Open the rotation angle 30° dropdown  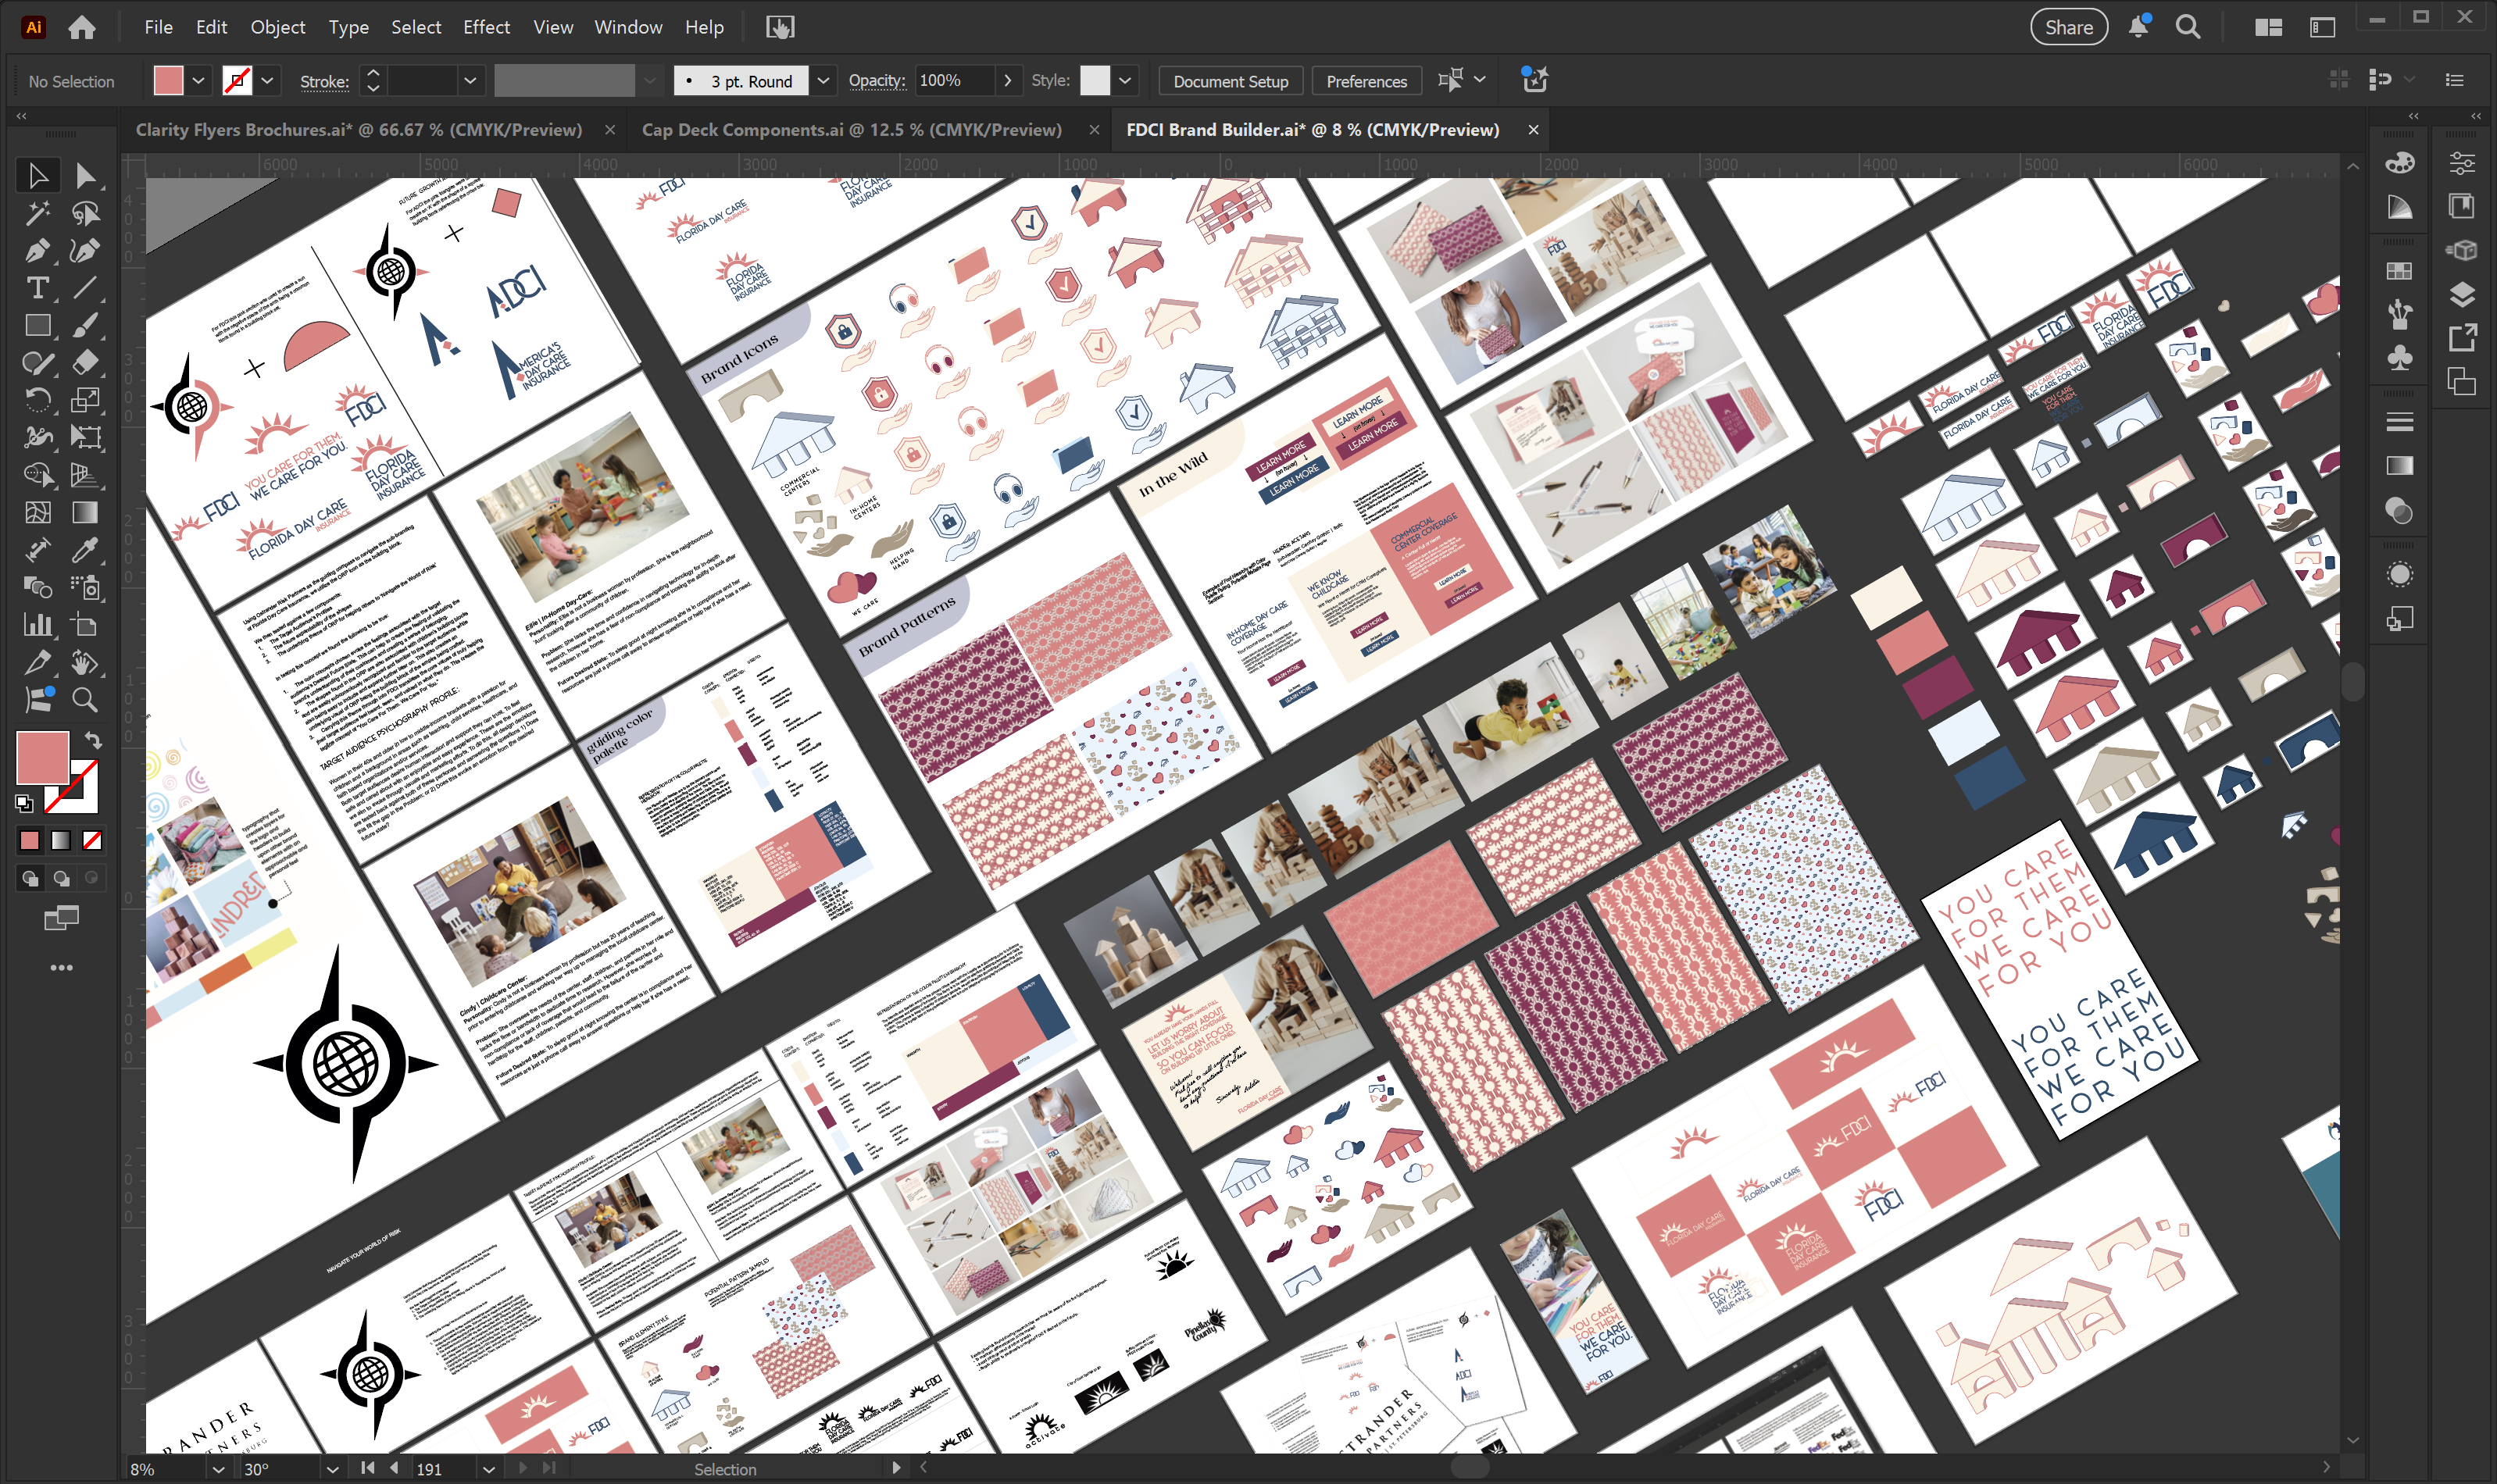pos(332,1468)
